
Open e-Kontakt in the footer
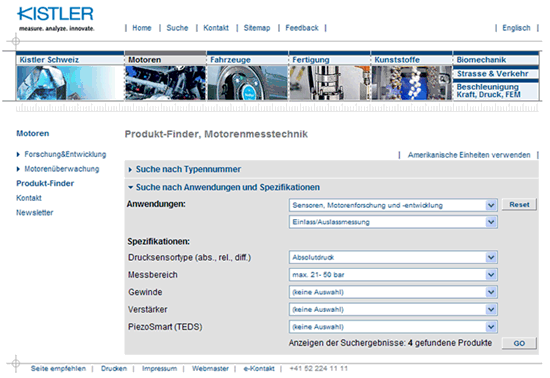tap(259, 369)
